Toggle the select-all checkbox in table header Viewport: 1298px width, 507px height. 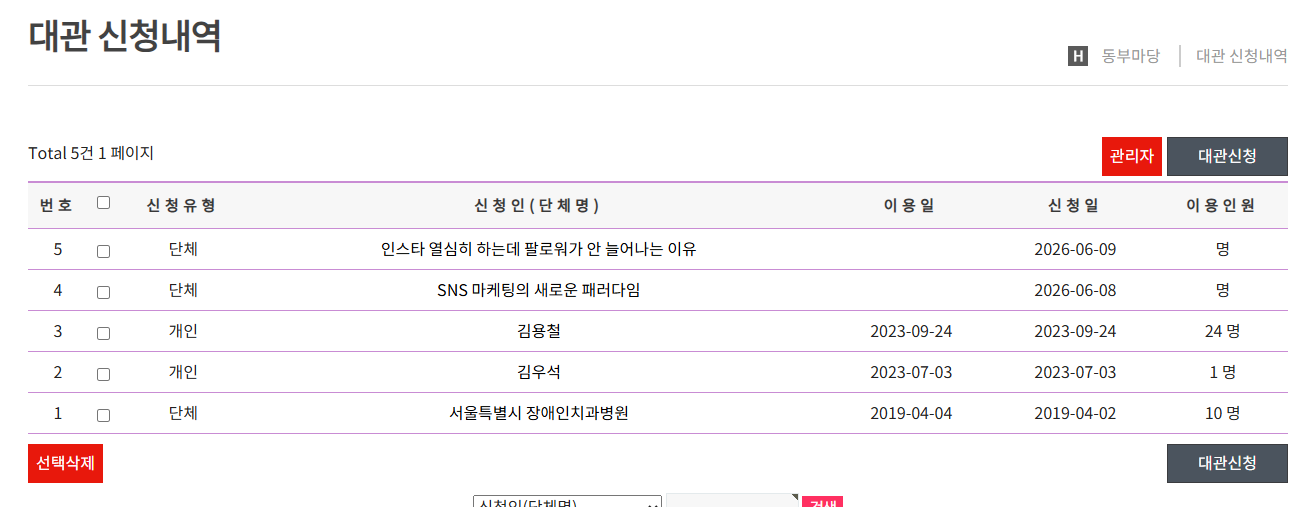tap(103, 202)
